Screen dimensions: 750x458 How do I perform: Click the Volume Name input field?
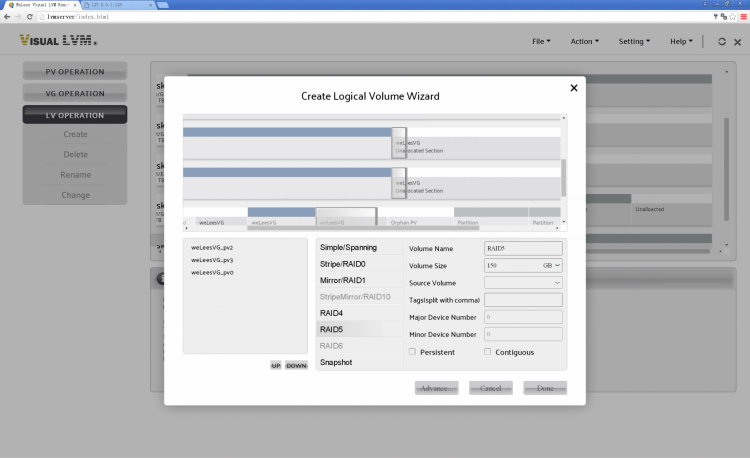pyautogui.click(x=523, y=248)
